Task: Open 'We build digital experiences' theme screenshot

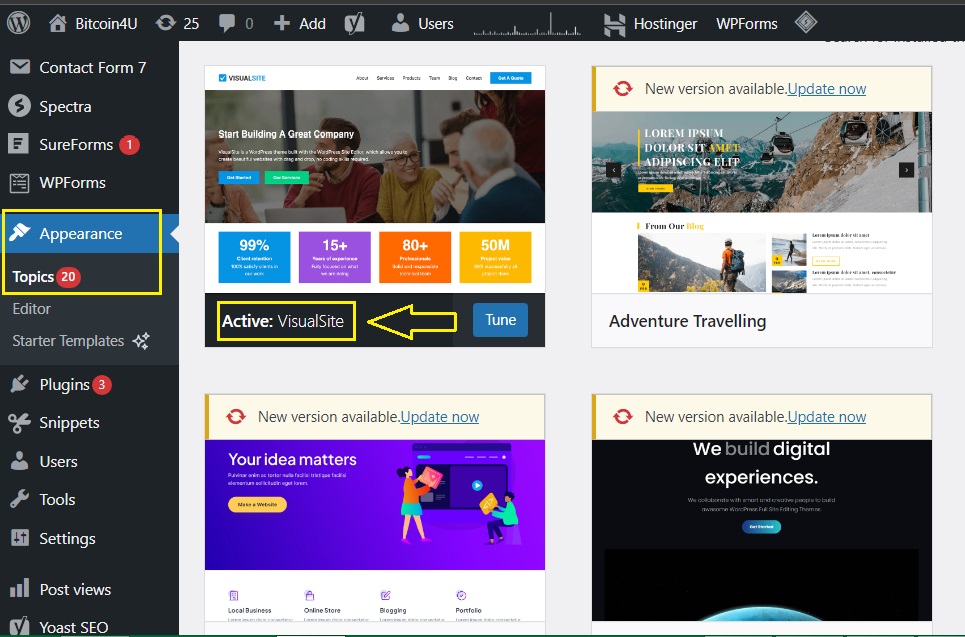Action: coord(762,531)
